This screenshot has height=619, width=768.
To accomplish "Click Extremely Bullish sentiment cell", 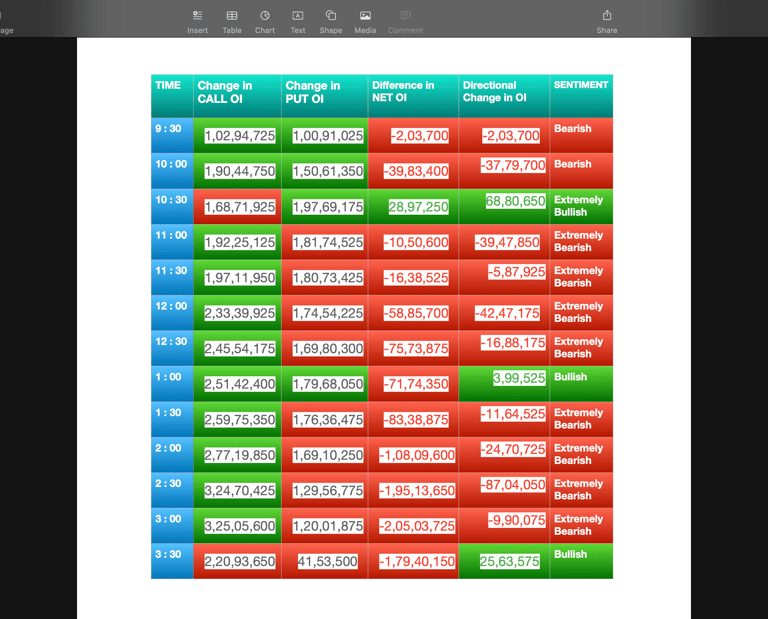I will point(581,206).
